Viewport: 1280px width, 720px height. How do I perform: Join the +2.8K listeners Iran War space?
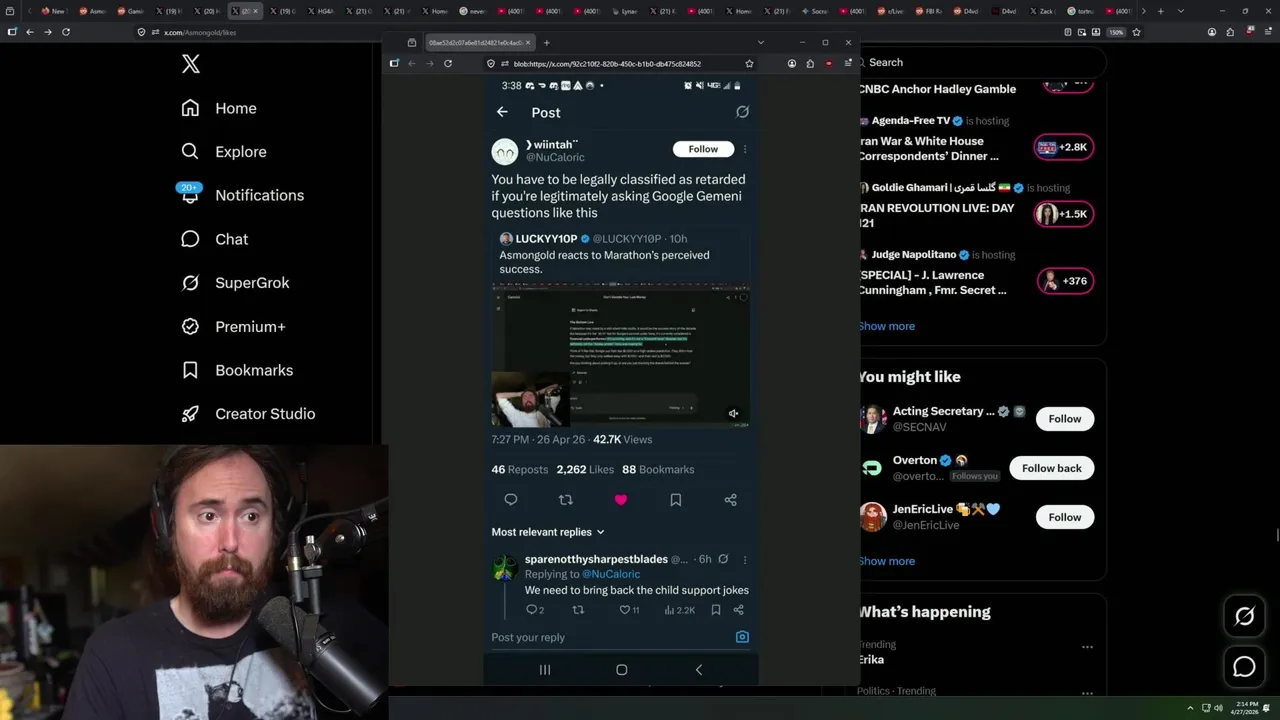(x=1064, y=147)
